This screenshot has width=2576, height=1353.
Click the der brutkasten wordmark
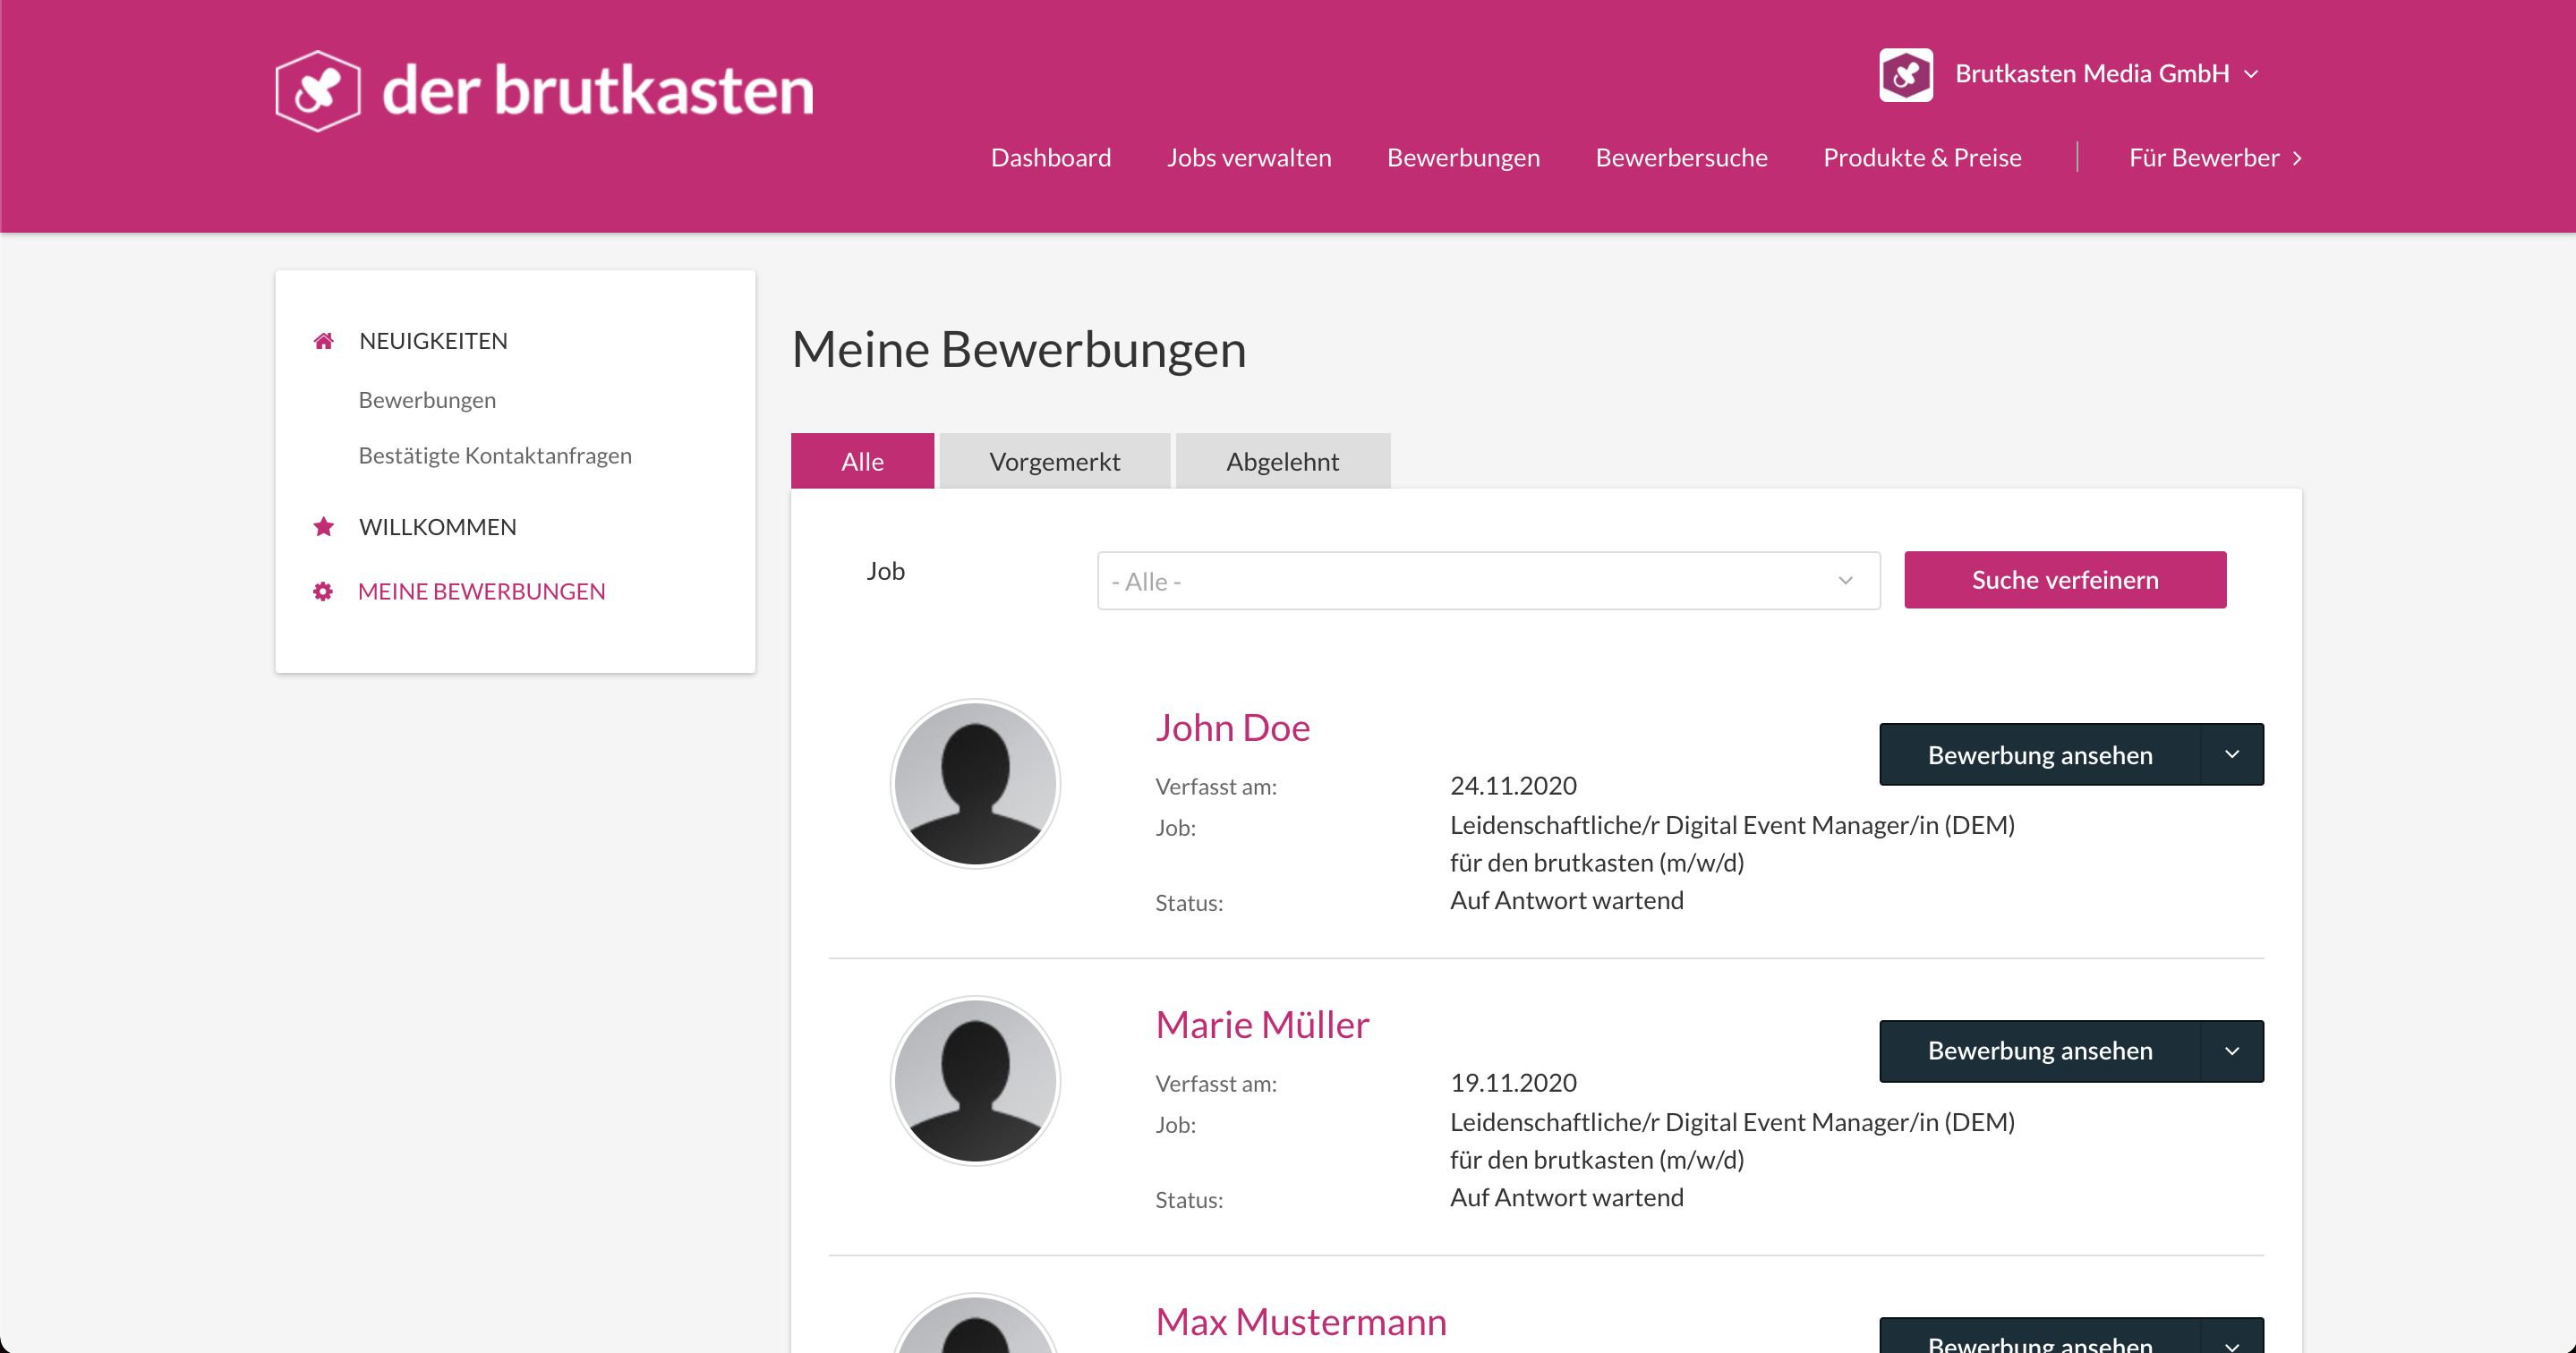click(598, 91)
